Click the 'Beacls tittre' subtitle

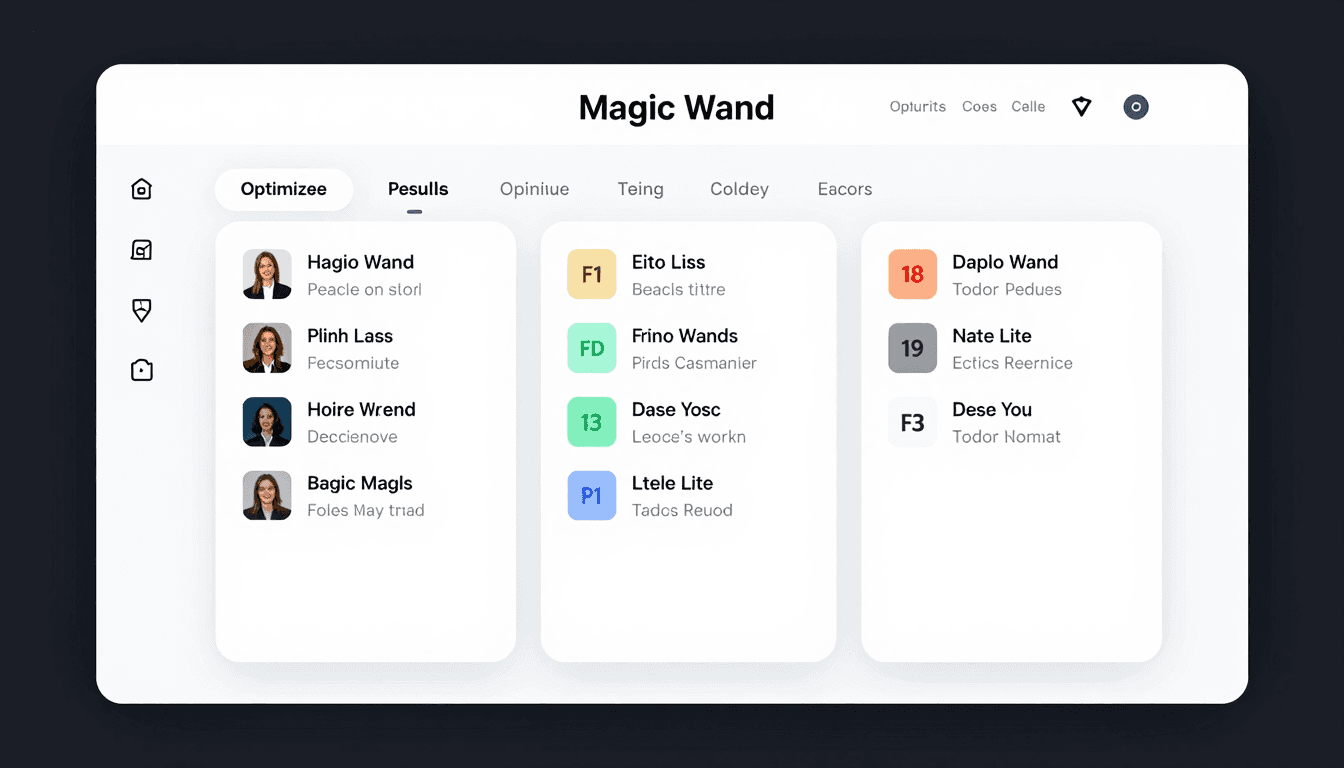[679, 290]
